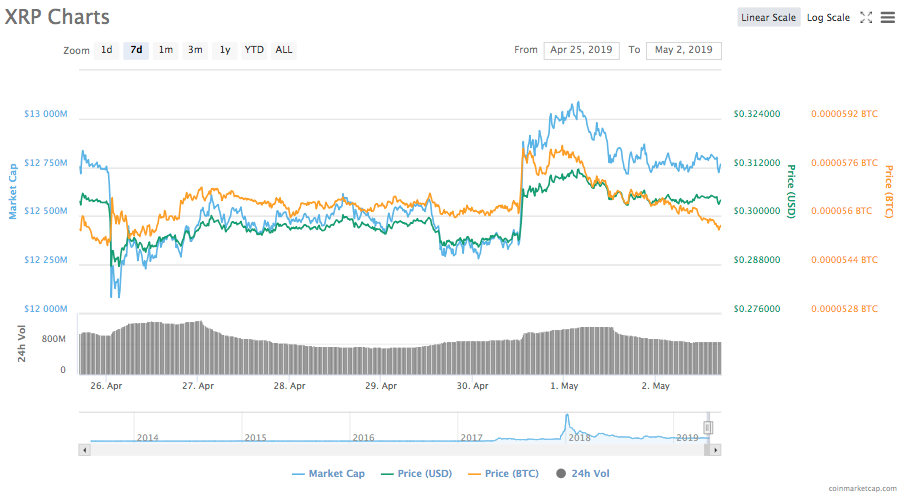Switch to Log Scale
Image resolution: width=906 pixels, height=494 pixels.
pos(828,17)
